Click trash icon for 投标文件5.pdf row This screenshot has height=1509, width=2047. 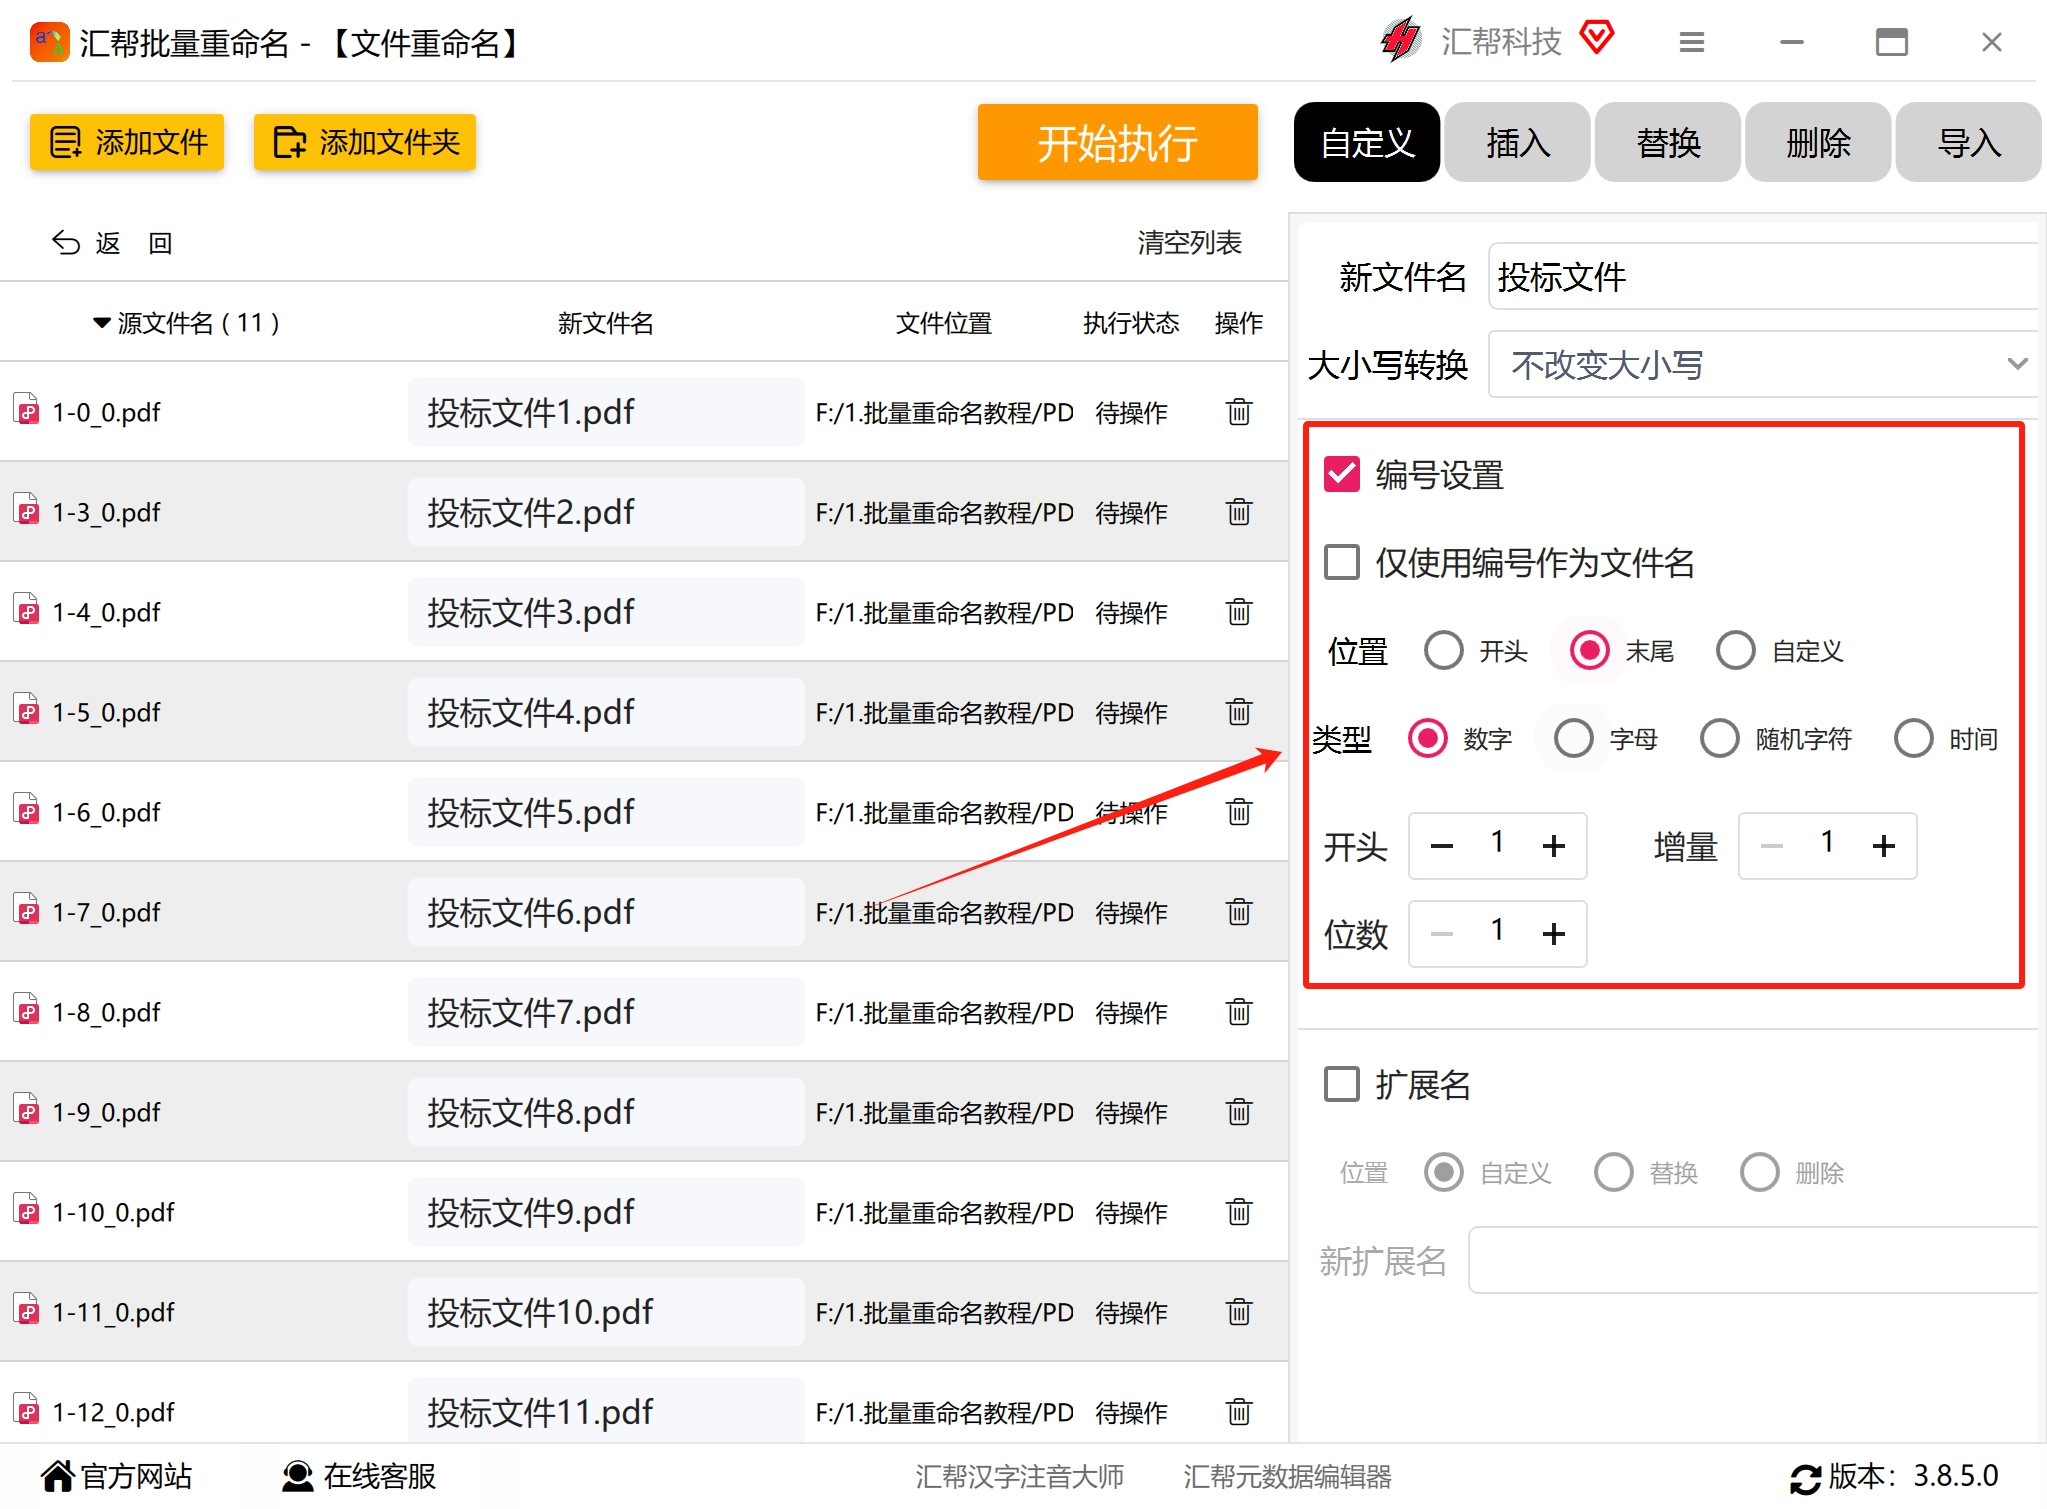1238,812
